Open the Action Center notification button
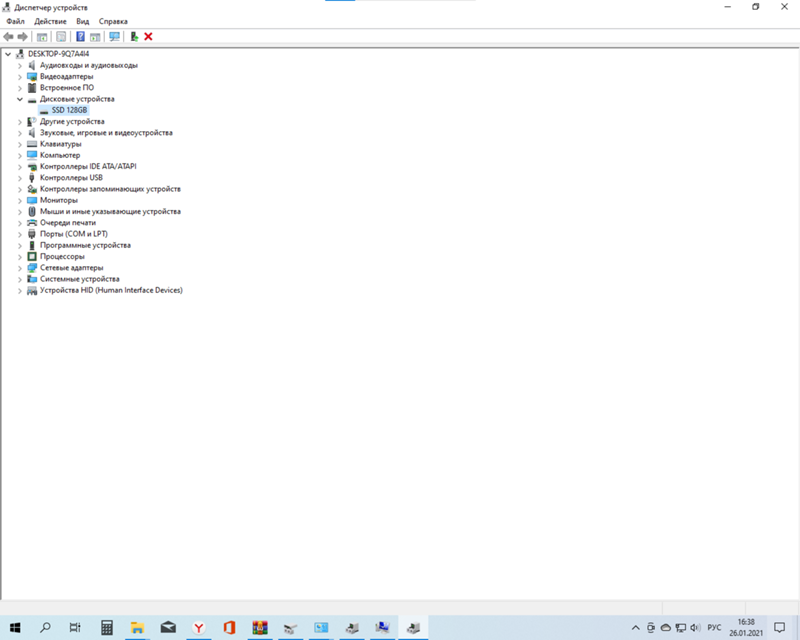Image resolution: width=800 pixels, height=640 pixels. pos(779,627)
